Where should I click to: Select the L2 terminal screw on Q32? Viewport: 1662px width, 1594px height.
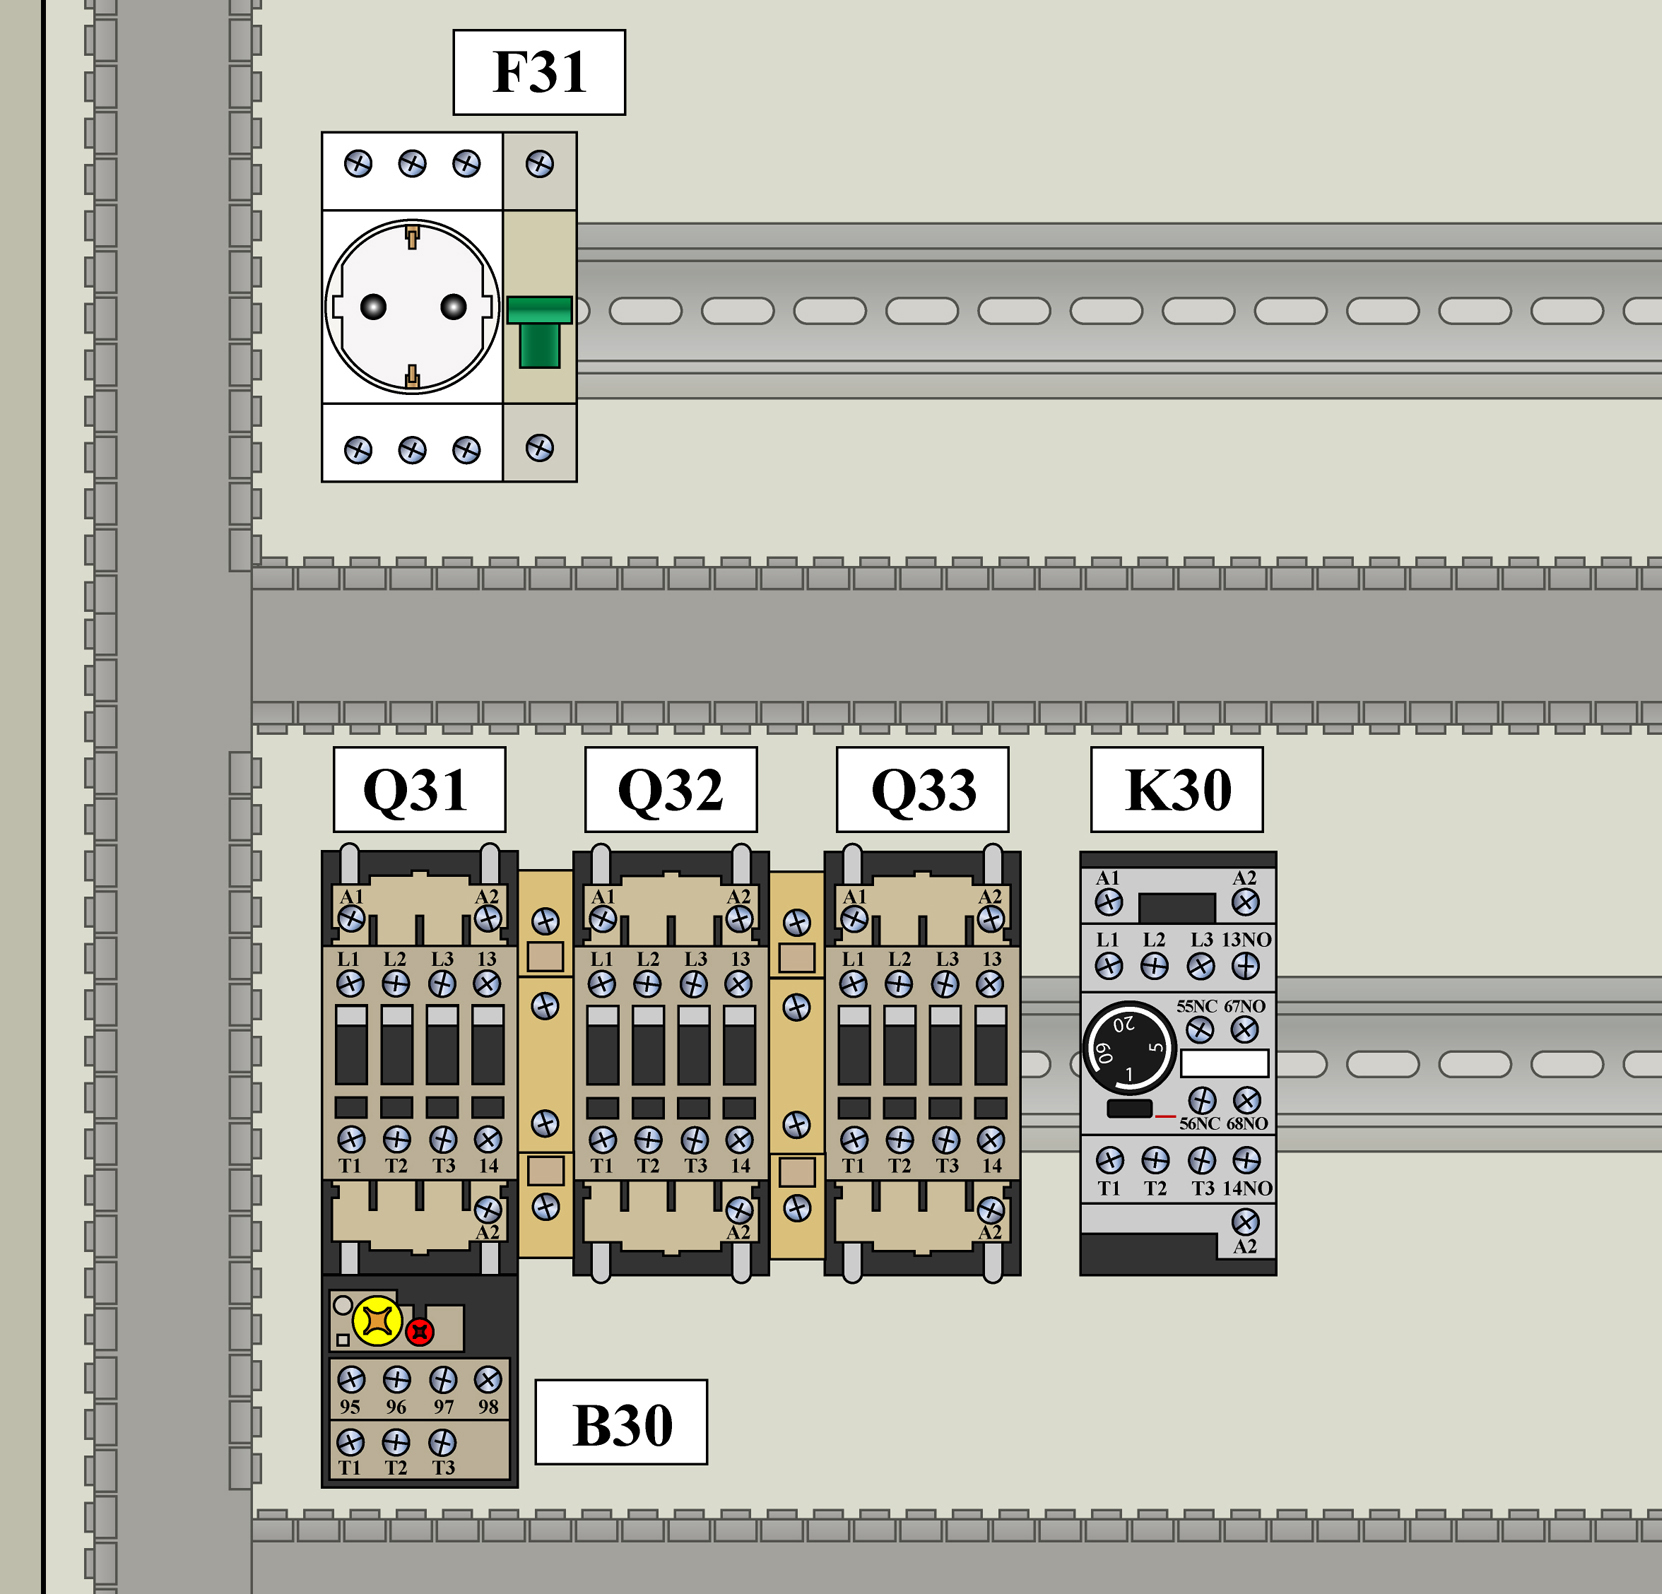point(647,984)
